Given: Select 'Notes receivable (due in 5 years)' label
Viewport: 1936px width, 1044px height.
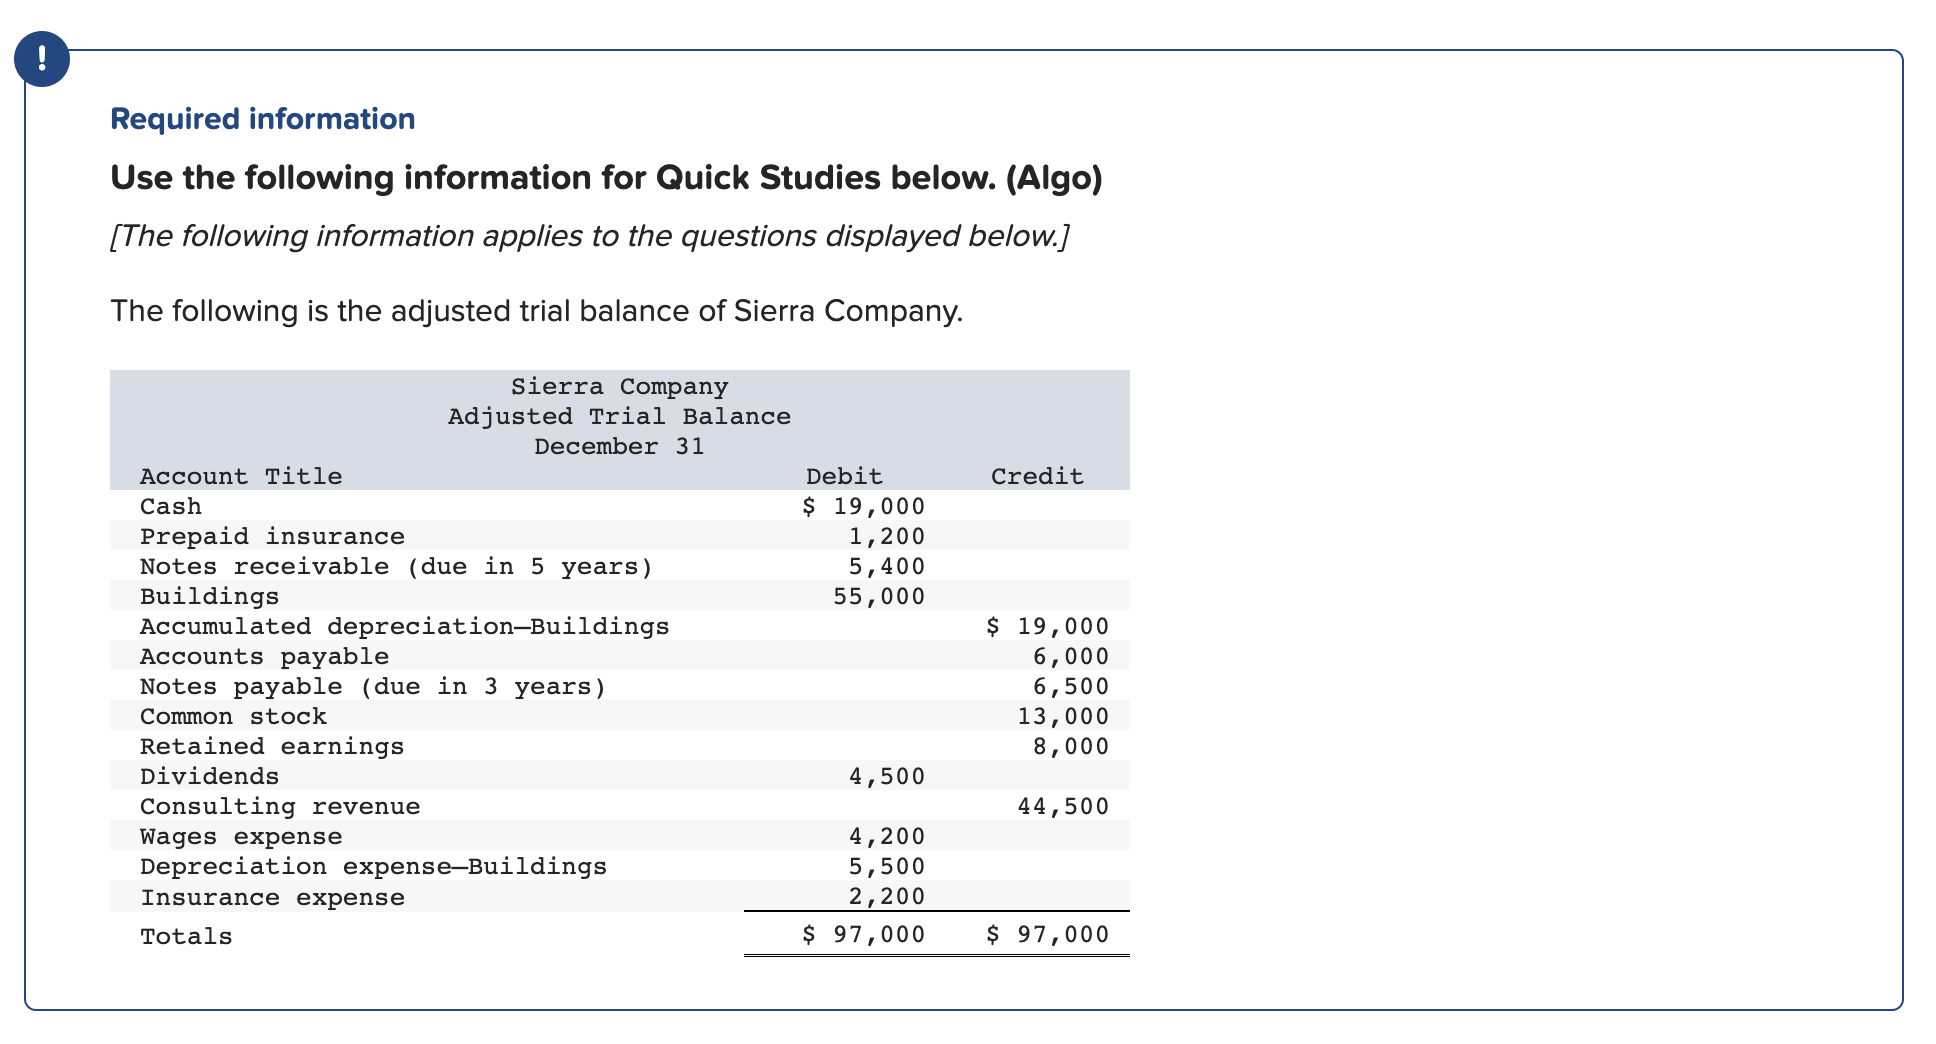Looking at the screenshot, I should pyautogui.click(x=397, y=567).
